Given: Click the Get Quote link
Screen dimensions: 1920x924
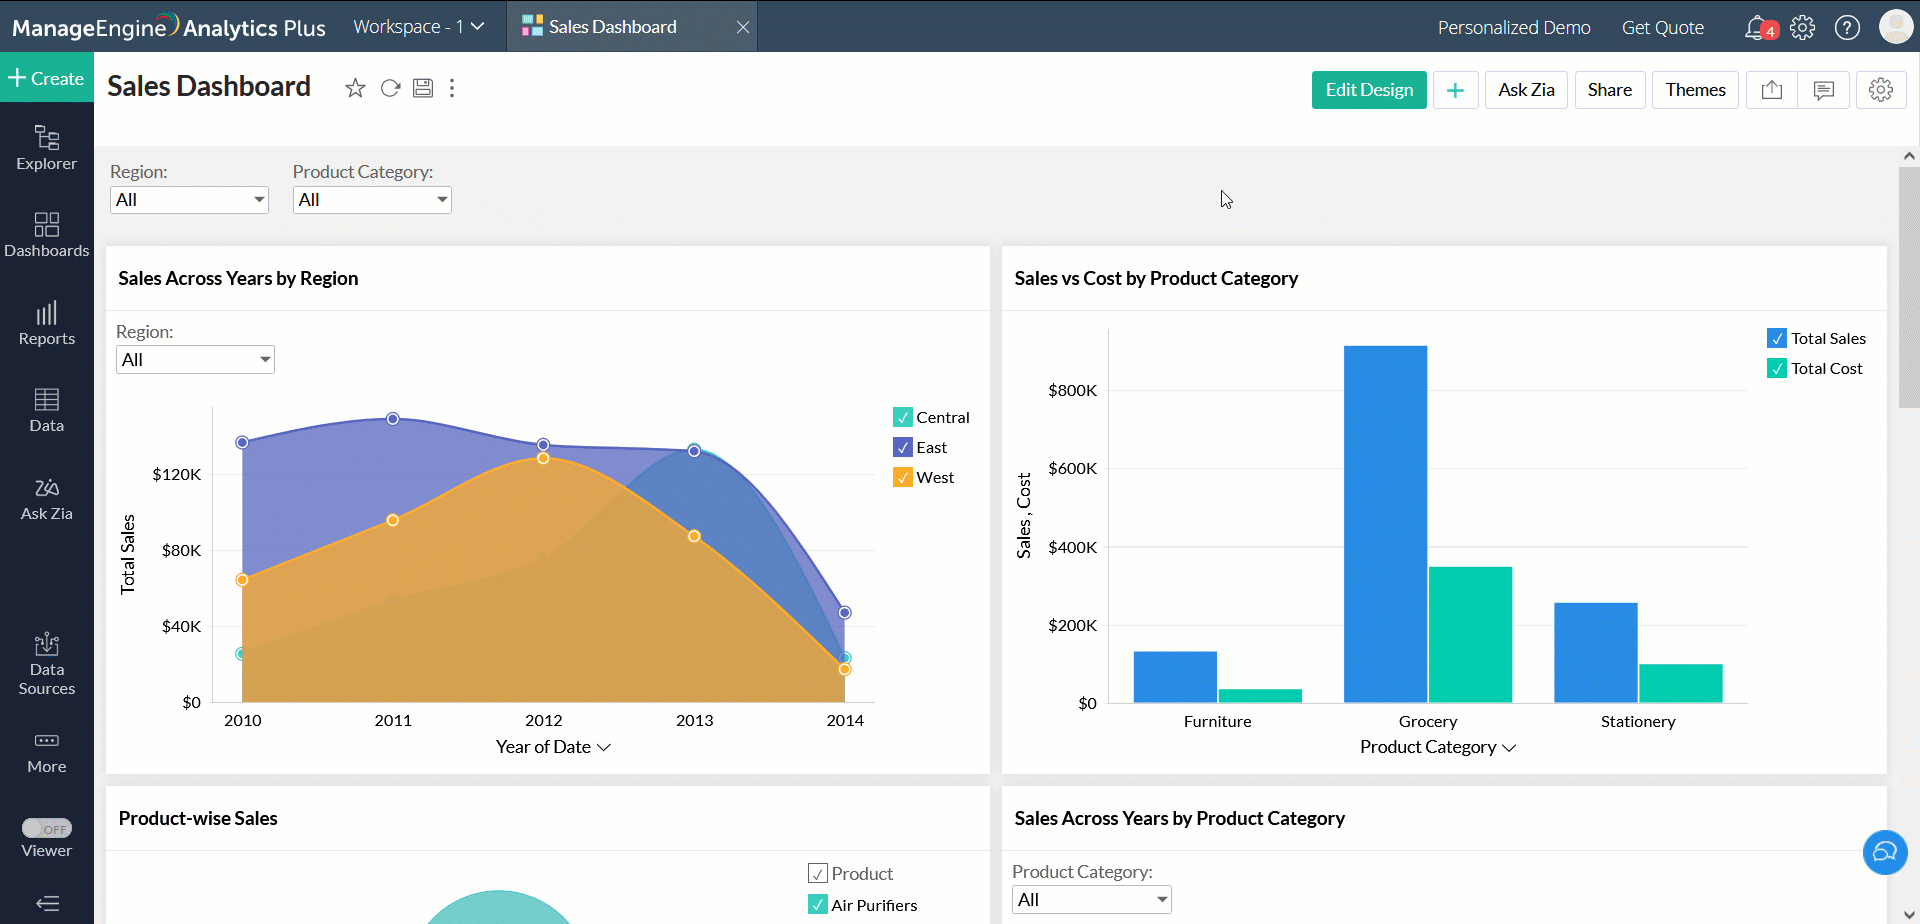Looking at the screenshot, I should pos(1662,28).
